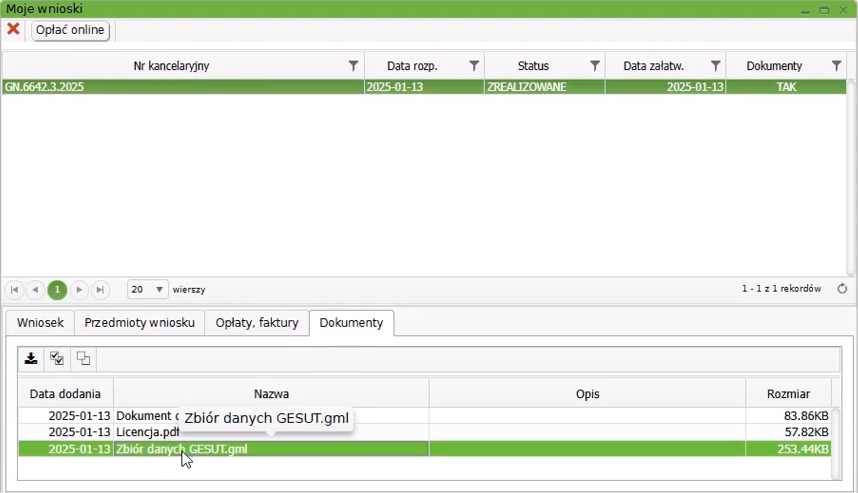
Task: Jump to the last page of results
Action: pyautogui.click(x=100, y=290)
